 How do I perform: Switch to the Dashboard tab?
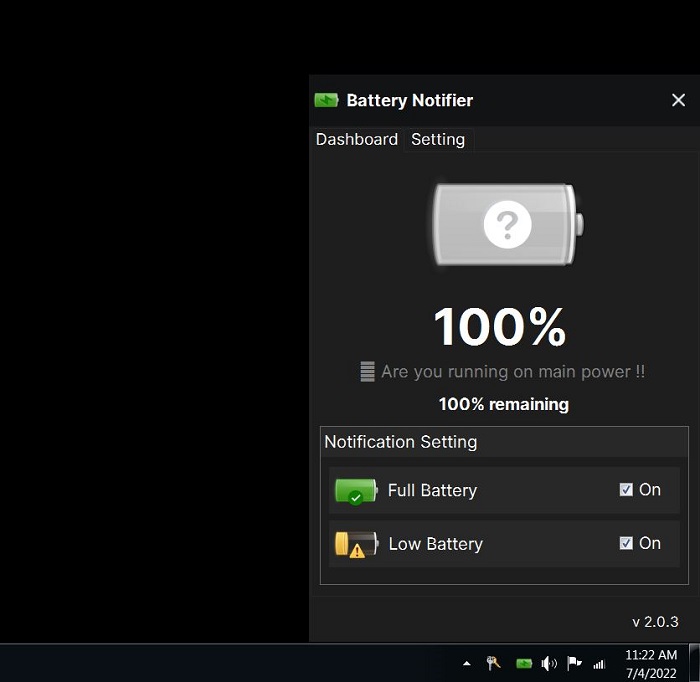click(357, 140)
